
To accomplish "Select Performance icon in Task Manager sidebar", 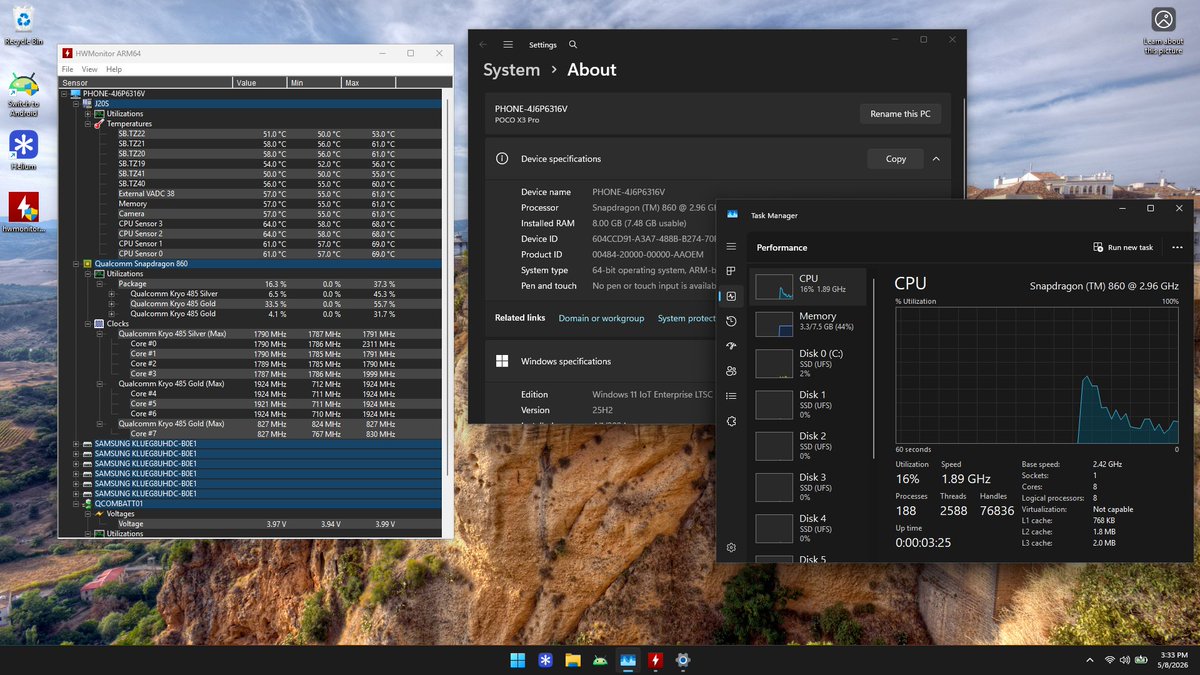I will [x=731, y=296].
